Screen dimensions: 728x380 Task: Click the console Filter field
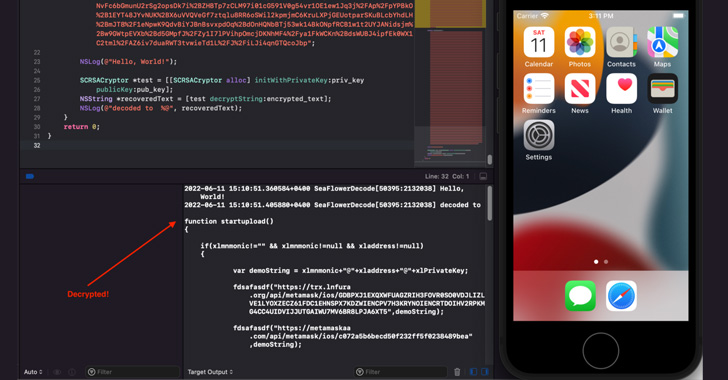400,372
